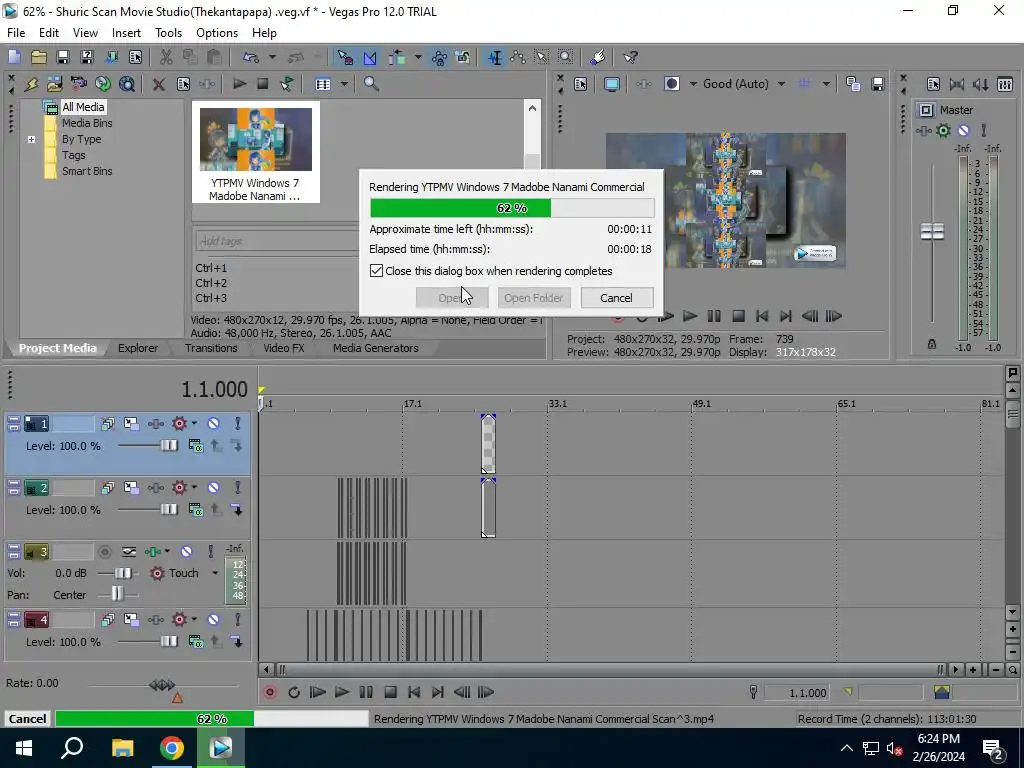
Task: Open the Touch automation mode dropdown on track 3
Action: [x=215, y=573]
